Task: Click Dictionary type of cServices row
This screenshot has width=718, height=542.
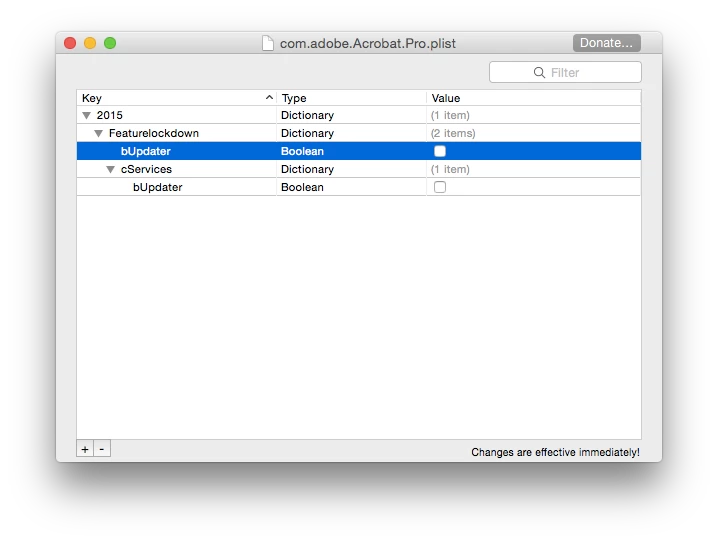Action: (307, 169)
